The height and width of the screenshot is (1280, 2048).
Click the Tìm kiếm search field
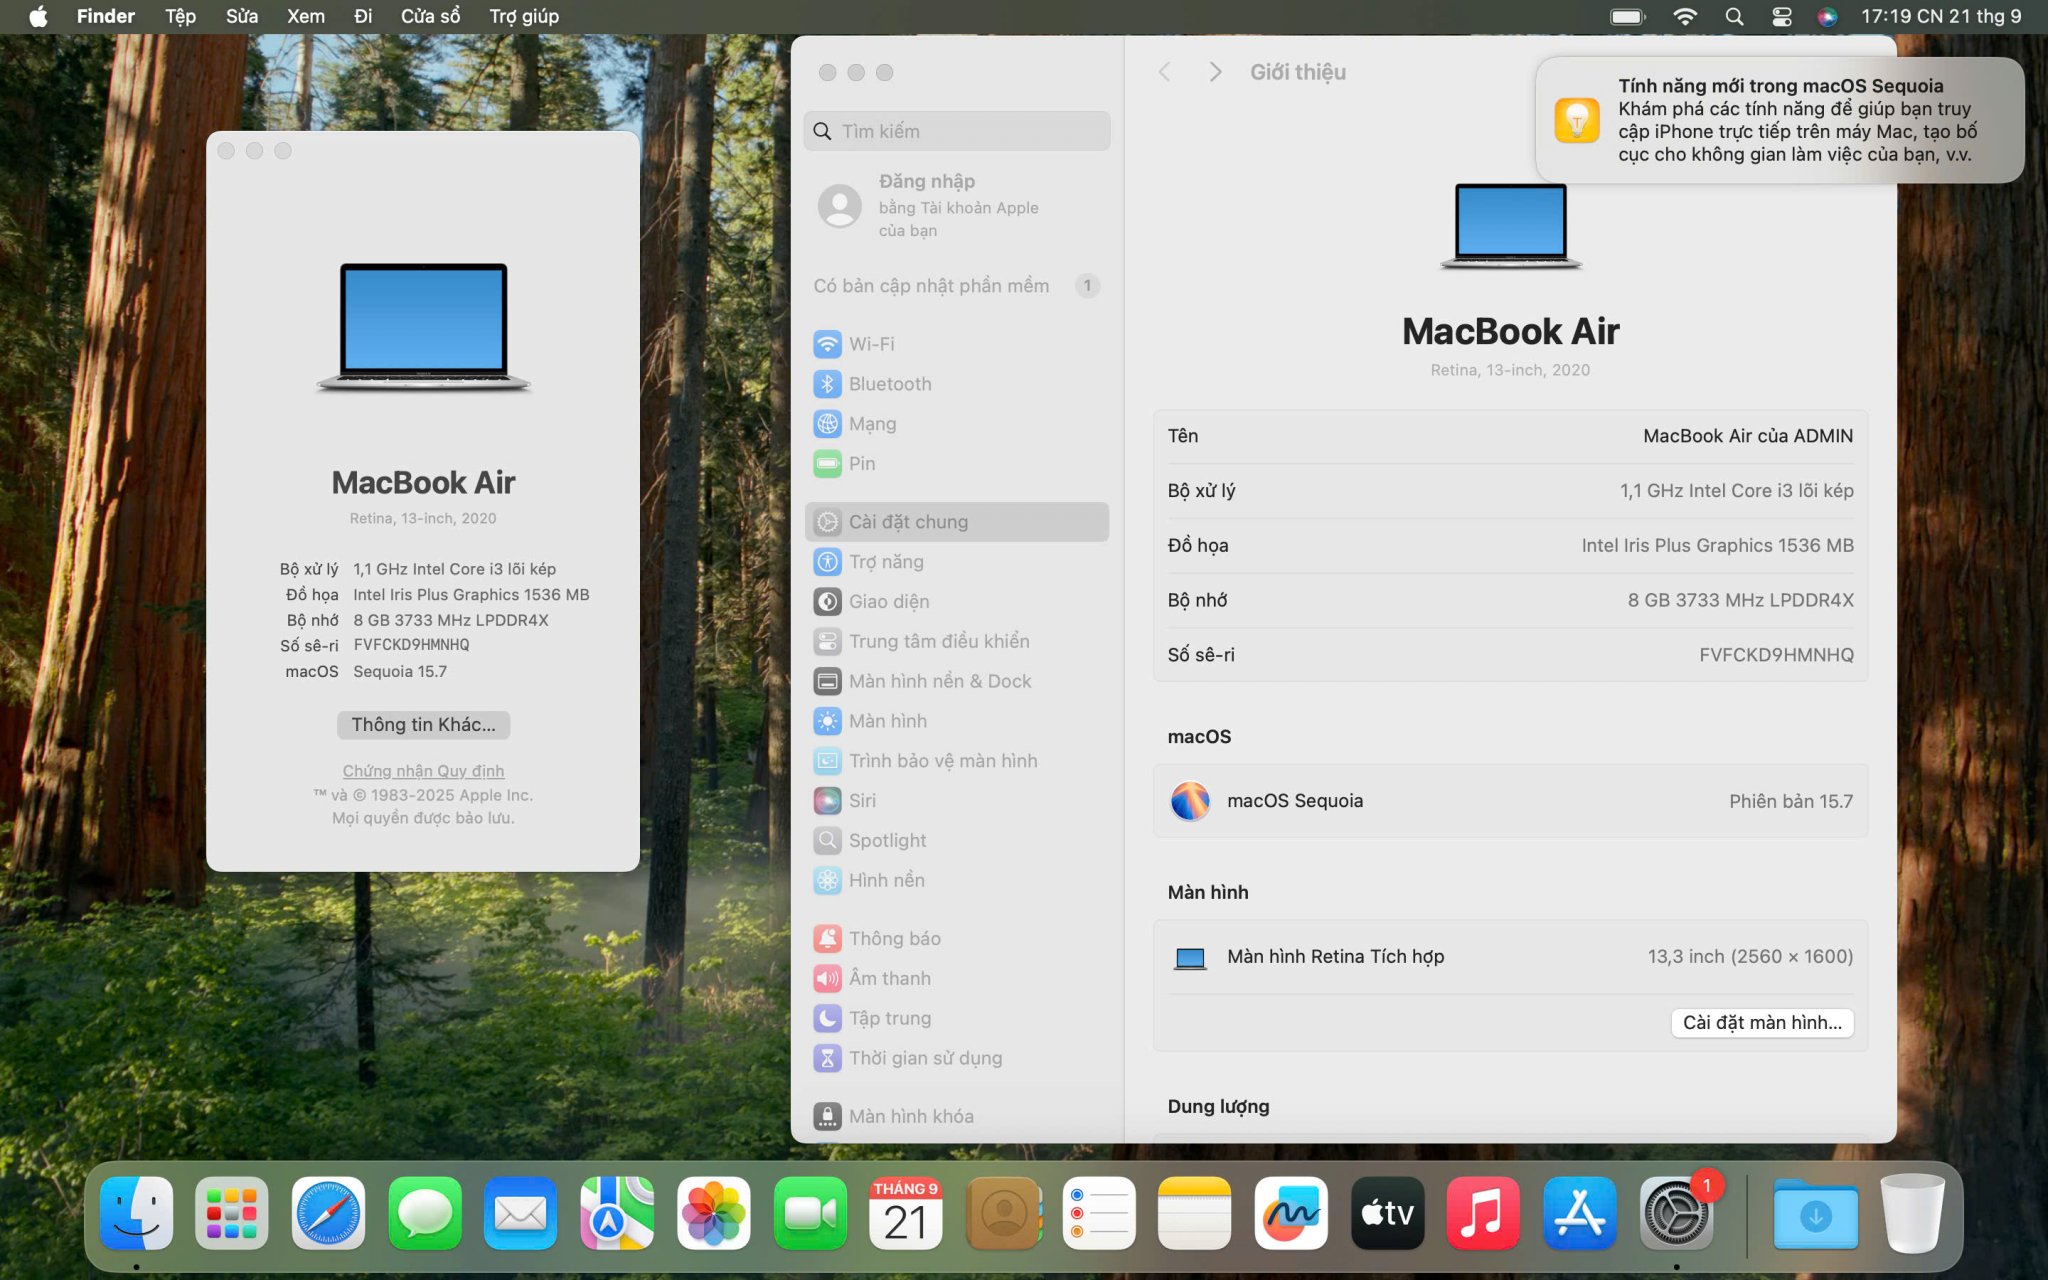pos(957,131)
